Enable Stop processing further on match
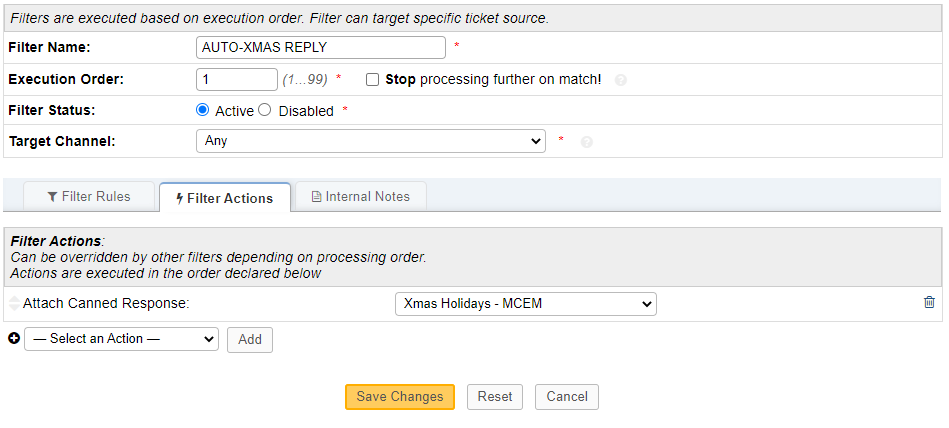The image size is (949, 428). 373,79
